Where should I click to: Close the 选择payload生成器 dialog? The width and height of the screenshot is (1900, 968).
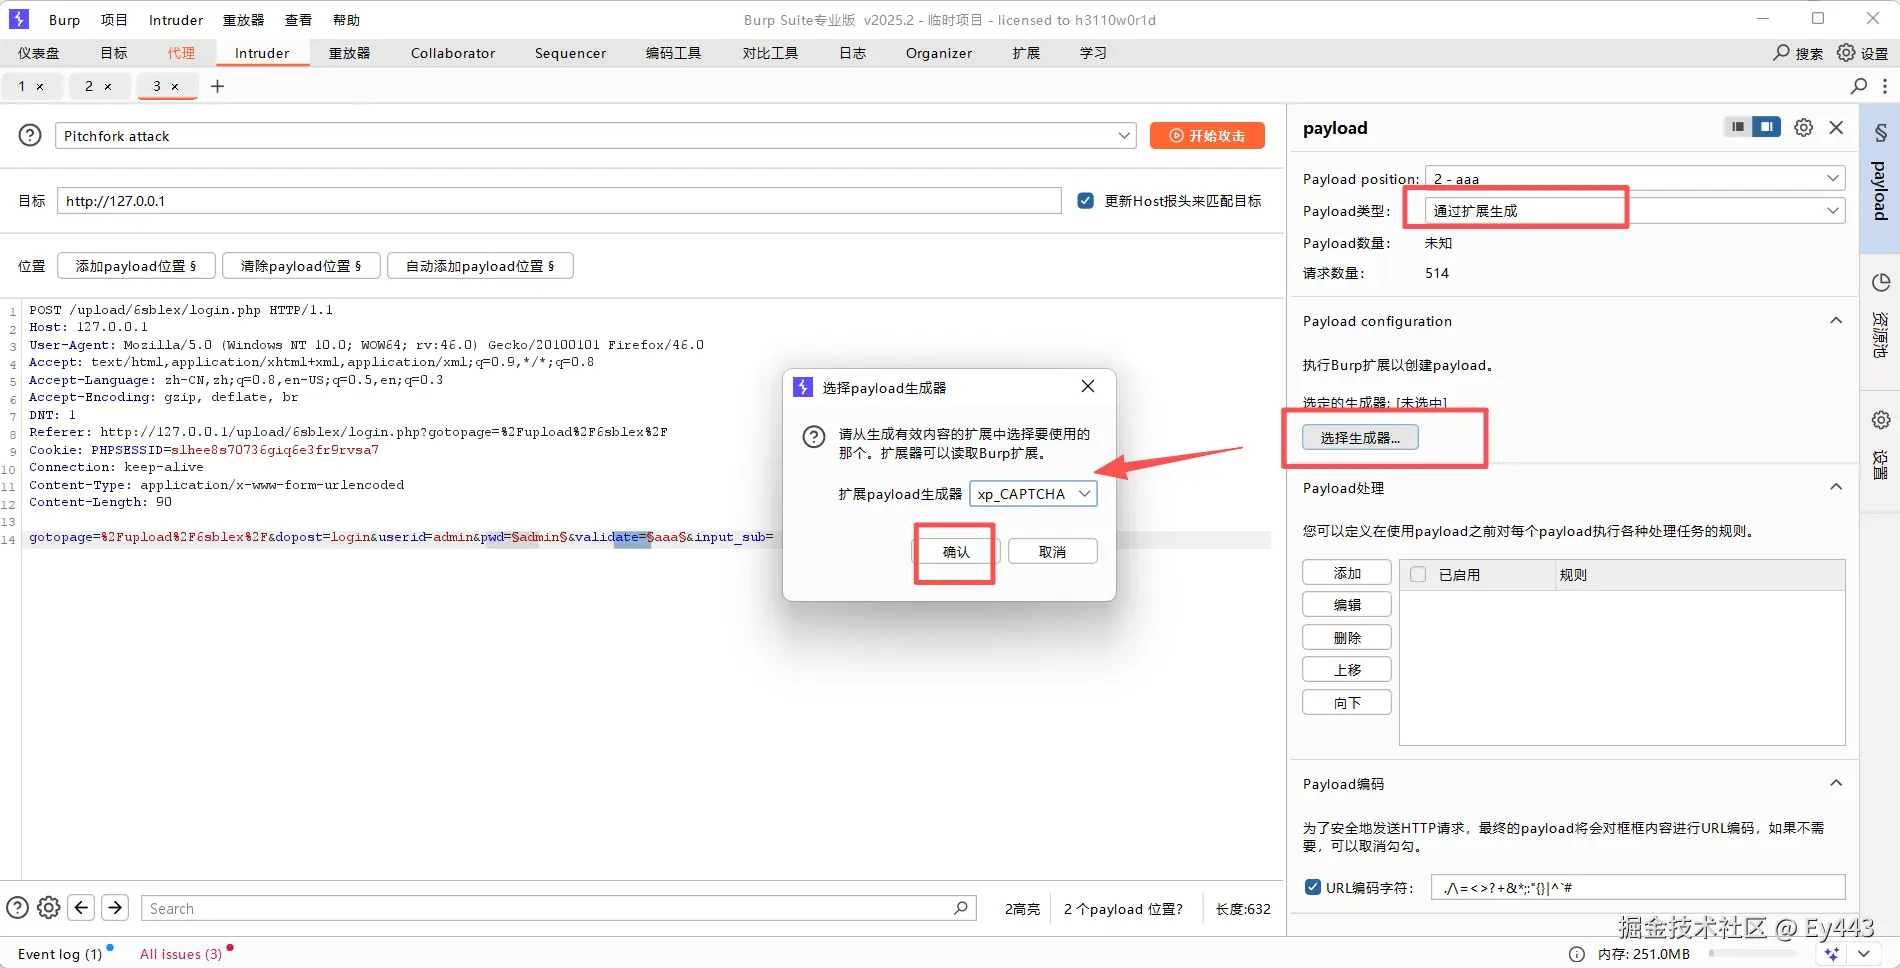[1088, 386]
